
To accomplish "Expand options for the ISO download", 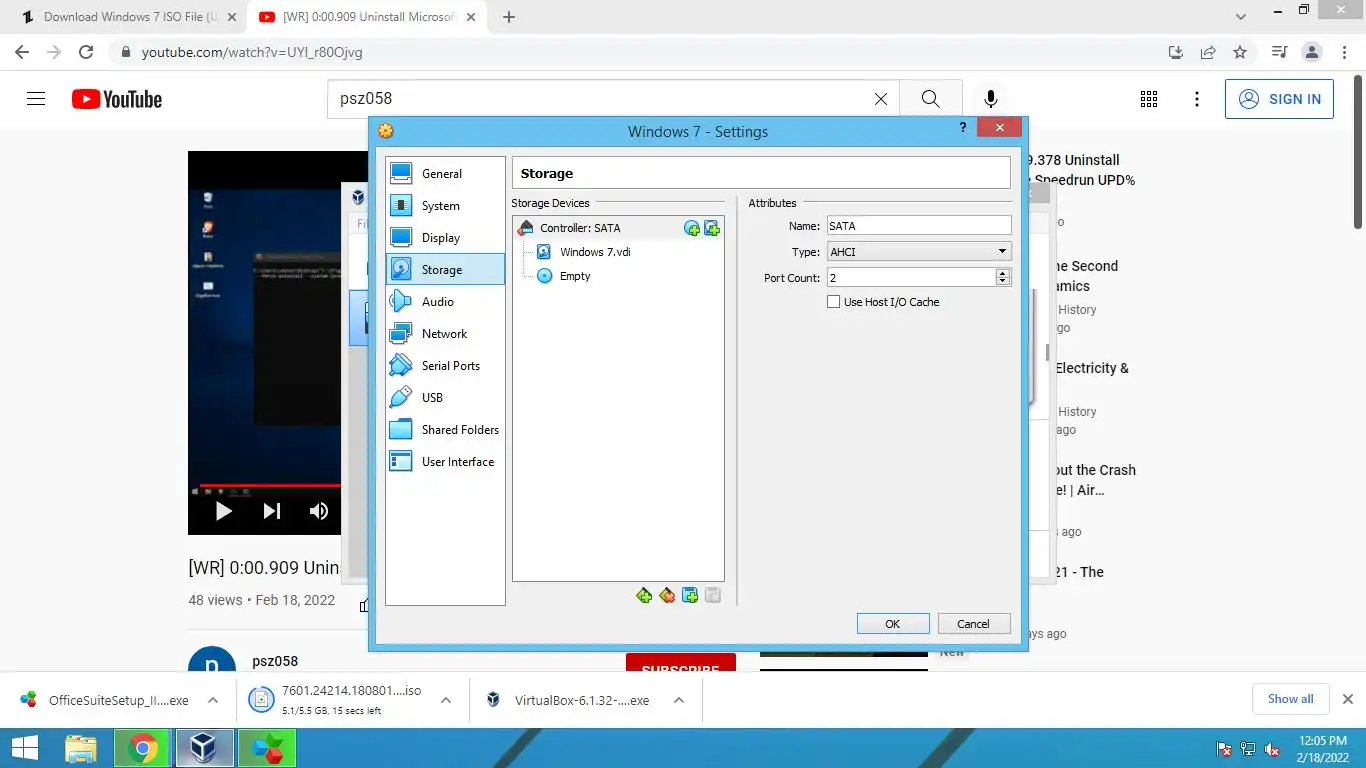I will (446, 701).
